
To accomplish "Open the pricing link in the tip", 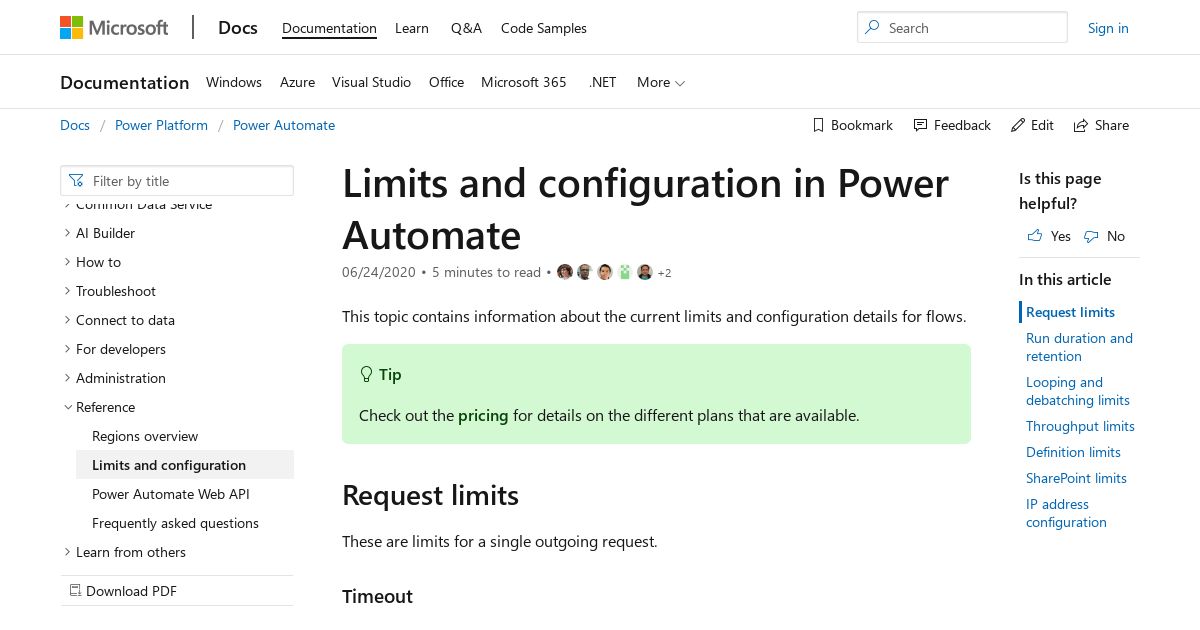I will click(x=483, y=415).
